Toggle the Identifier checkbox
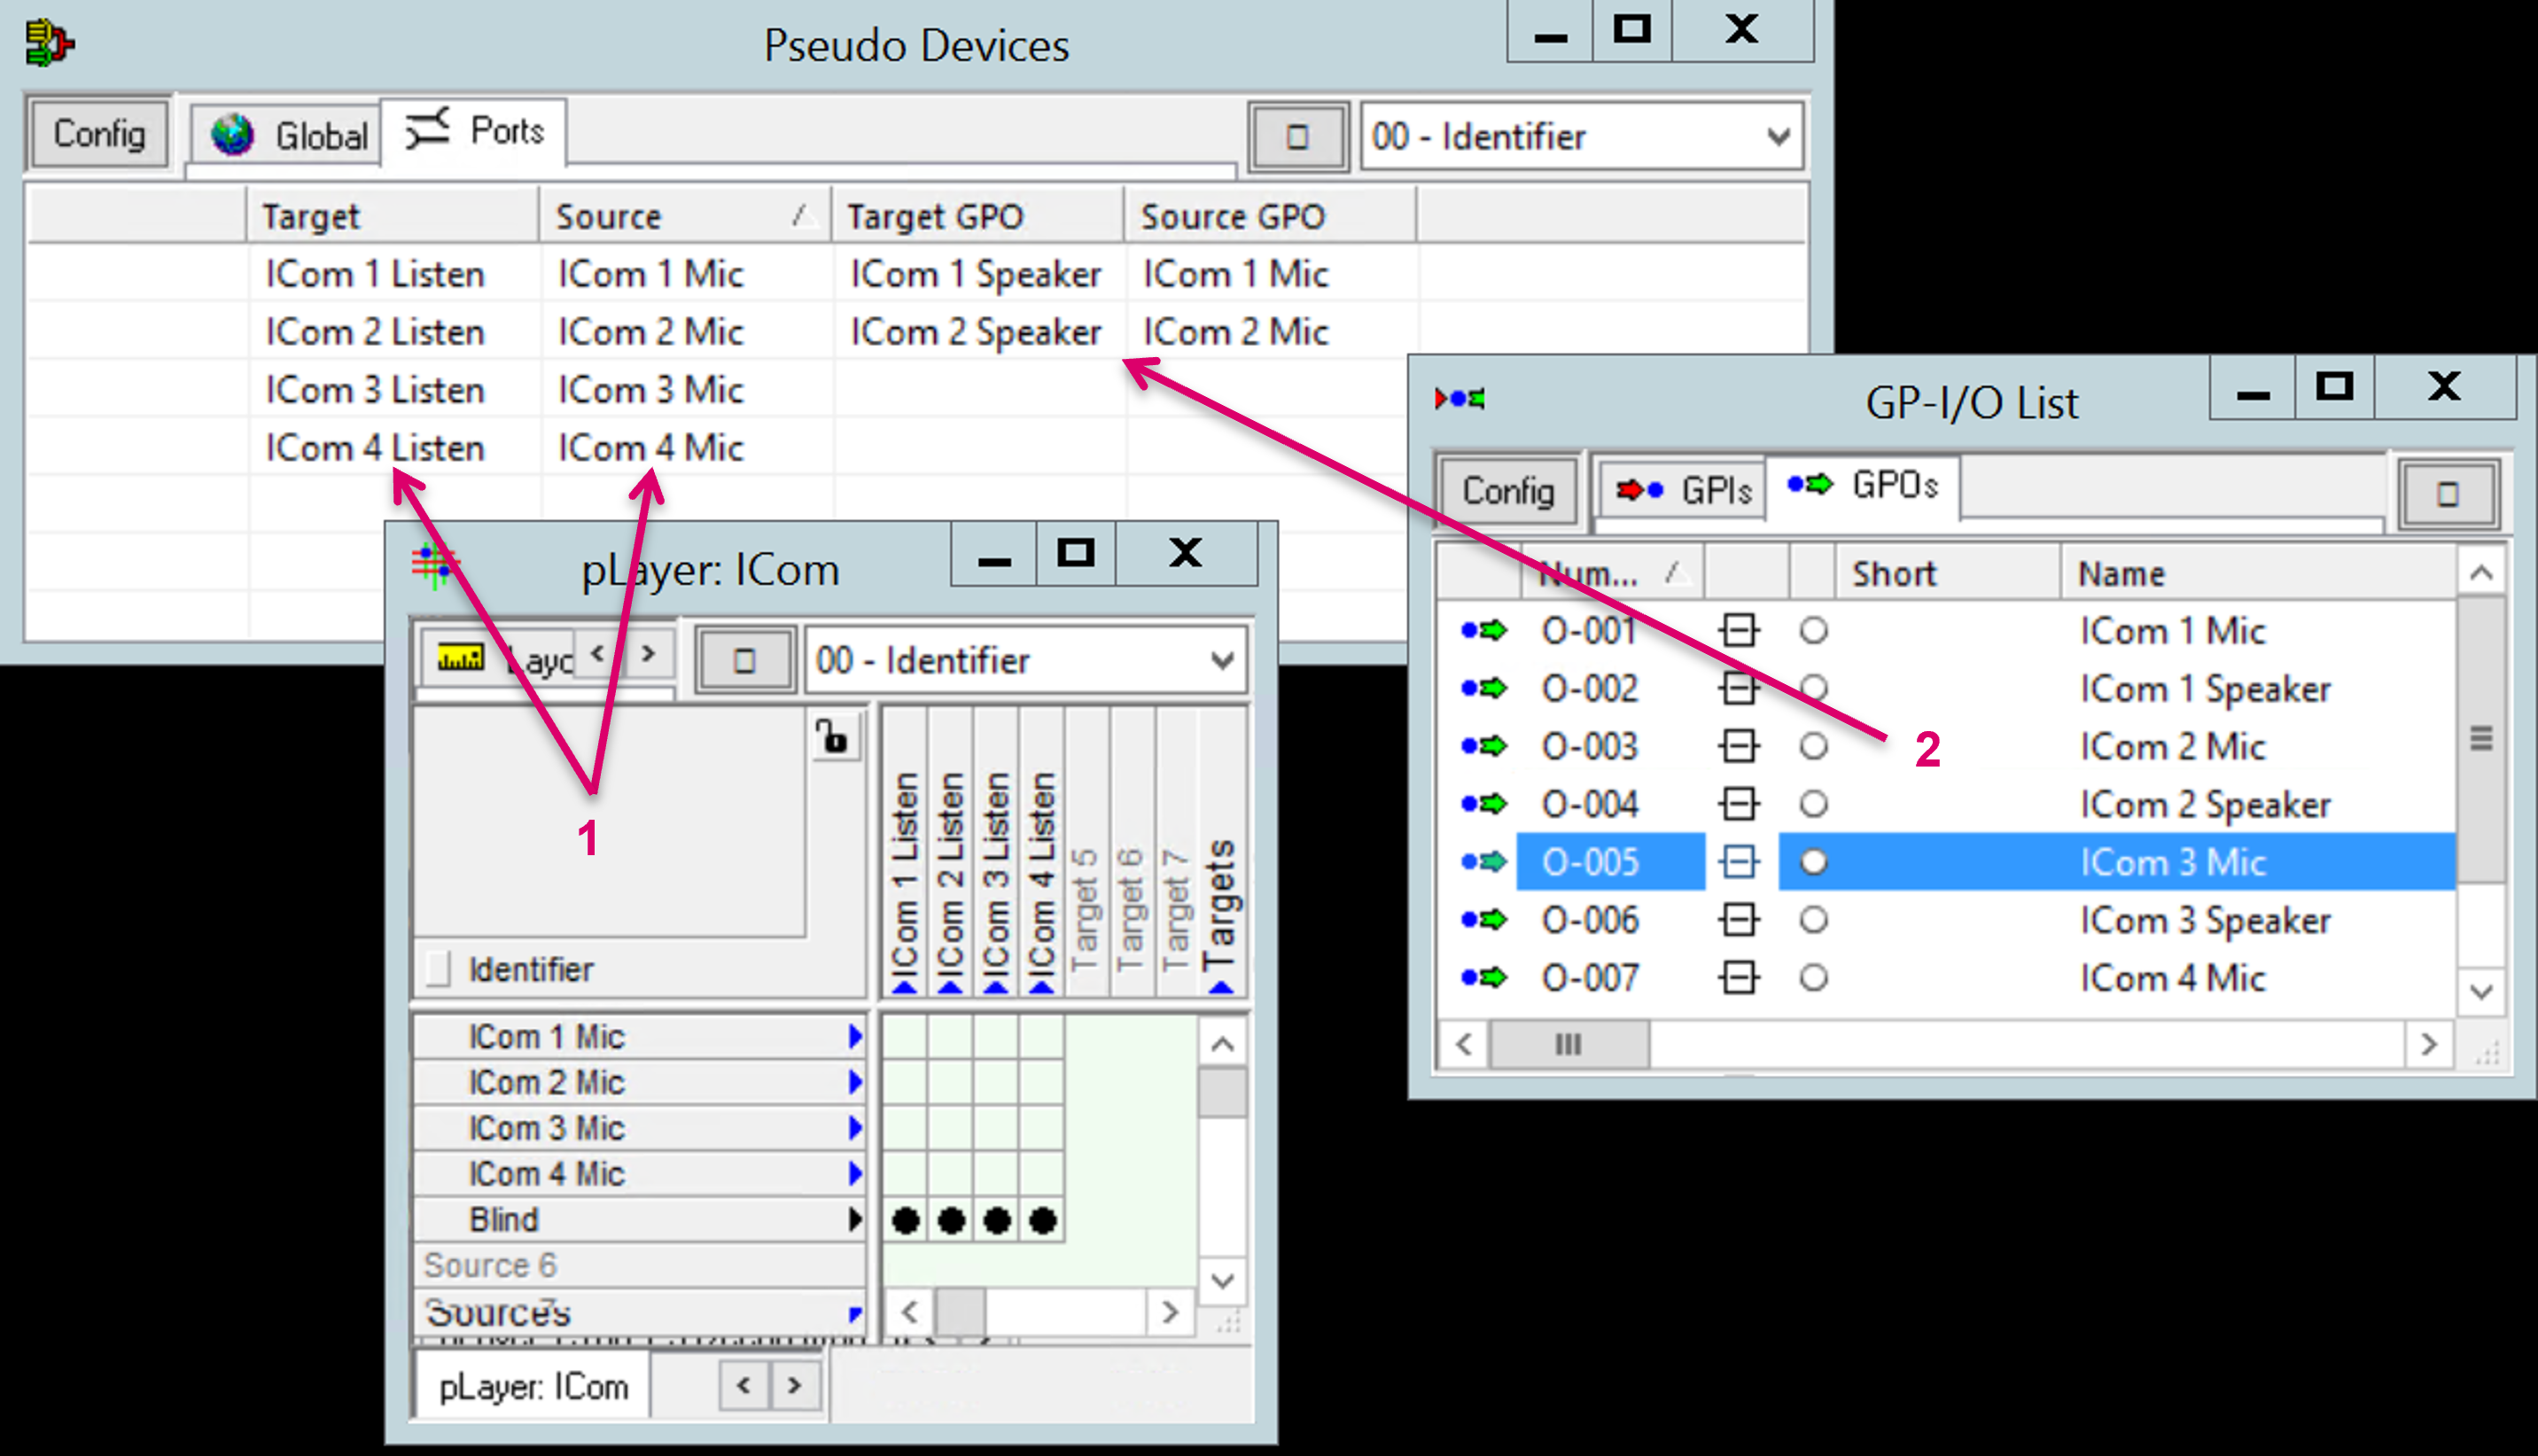Screen dimensions: 2538x1456 (x=438, y=969)
